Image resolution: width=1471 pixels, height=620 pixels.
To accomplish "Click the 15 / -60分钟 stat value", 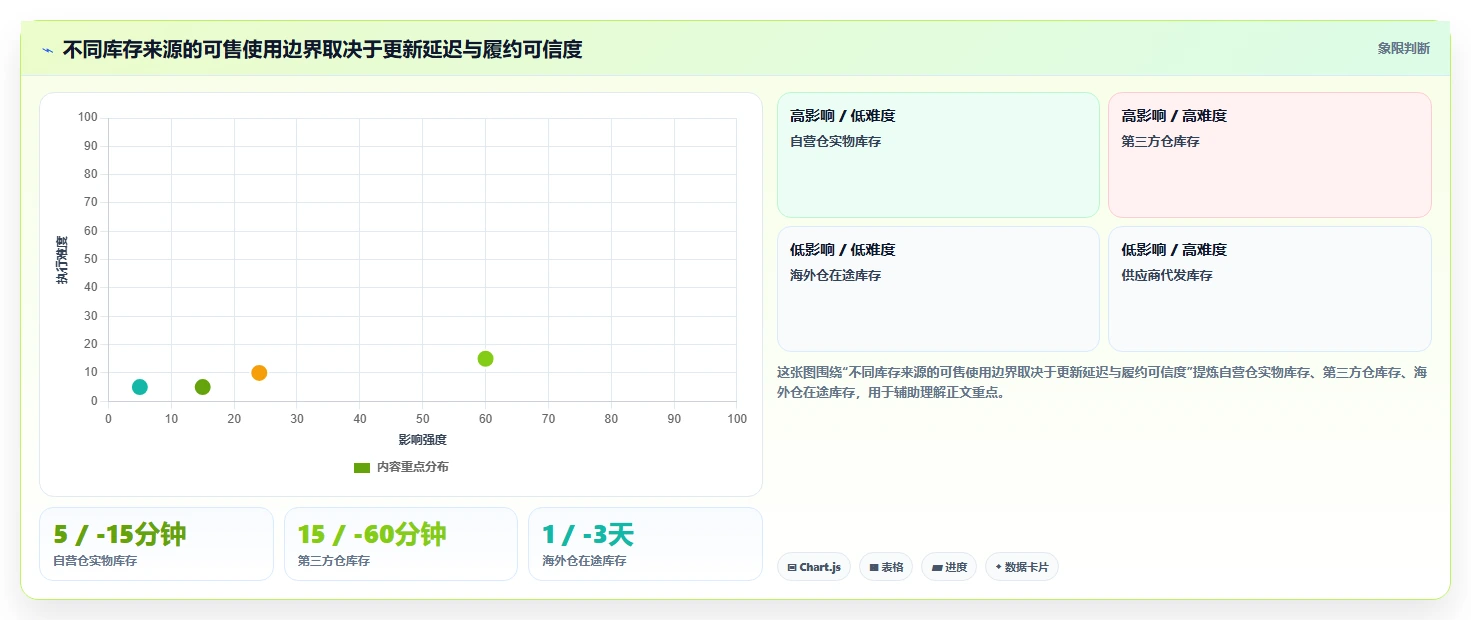I will [372, 535].
